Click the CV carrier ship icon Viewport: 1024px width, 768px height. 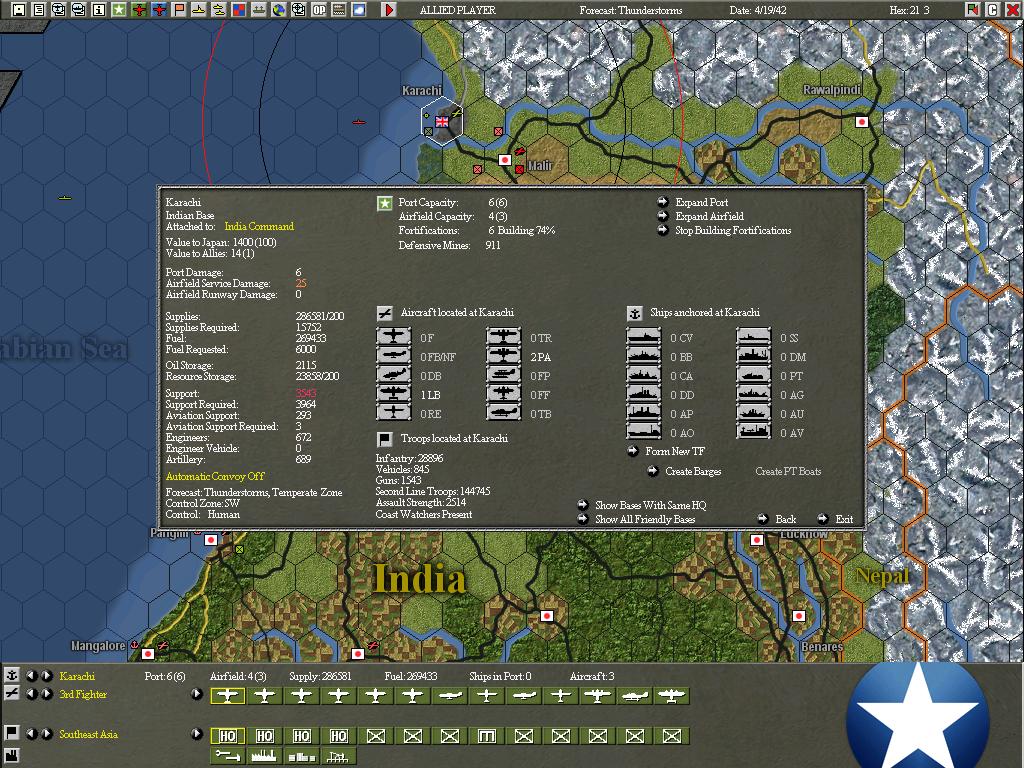[x=644, y=337]
